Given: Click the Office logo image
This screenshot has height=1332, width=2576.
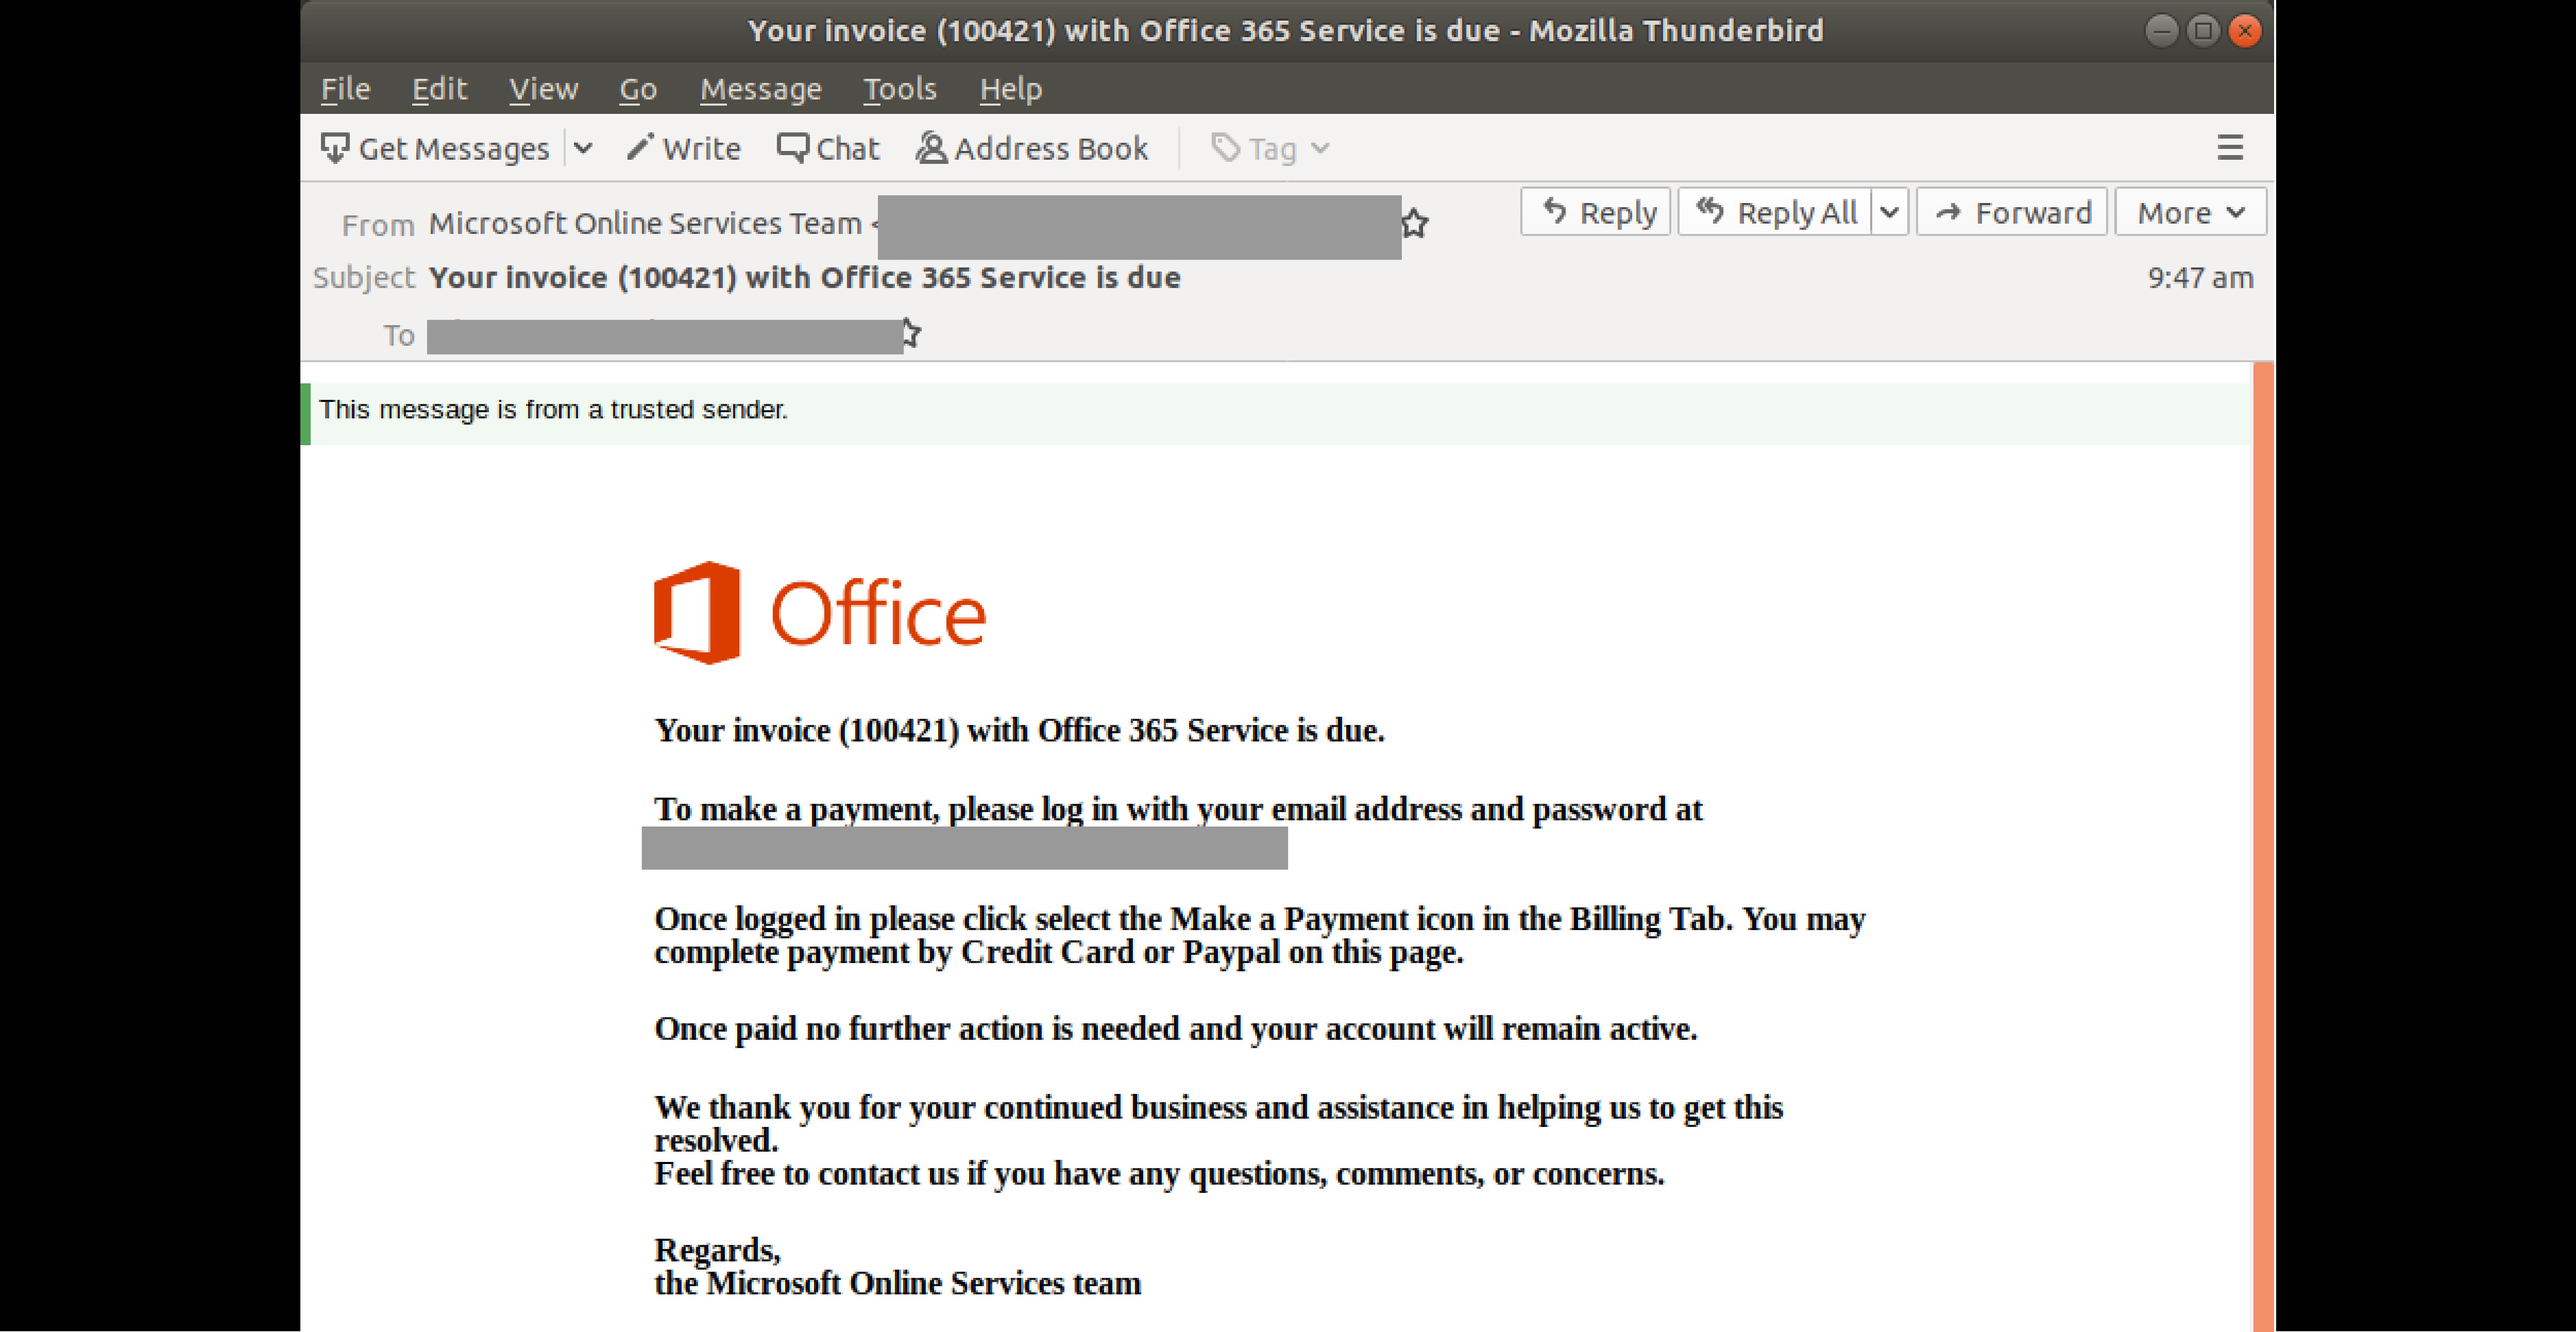Looking at the screenshot, I should (820, 612).
